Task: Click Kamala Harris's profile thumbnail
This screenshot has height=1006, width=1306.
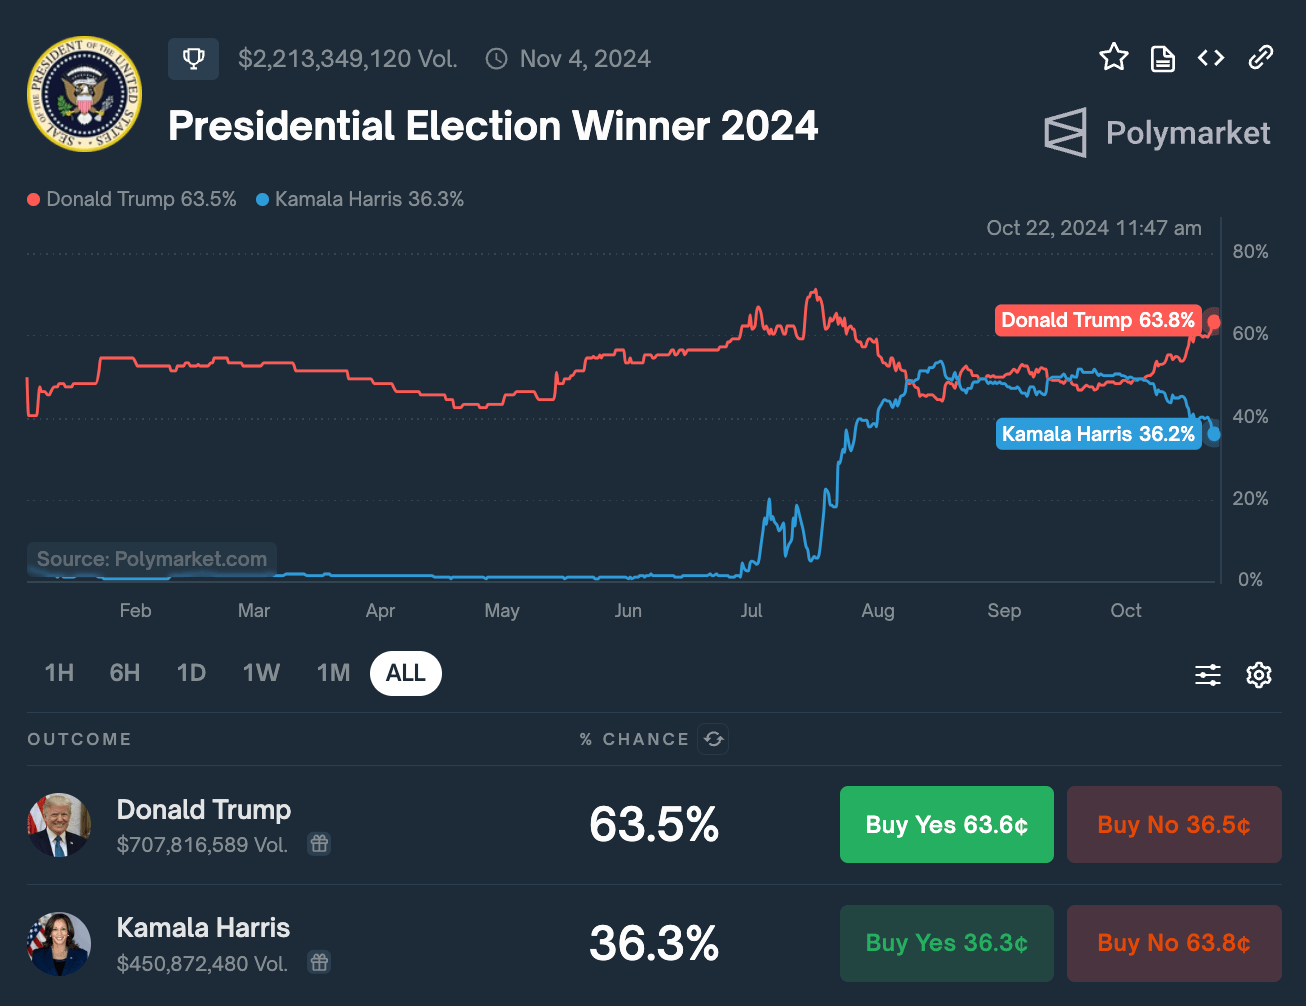Action: click(59, 943)
